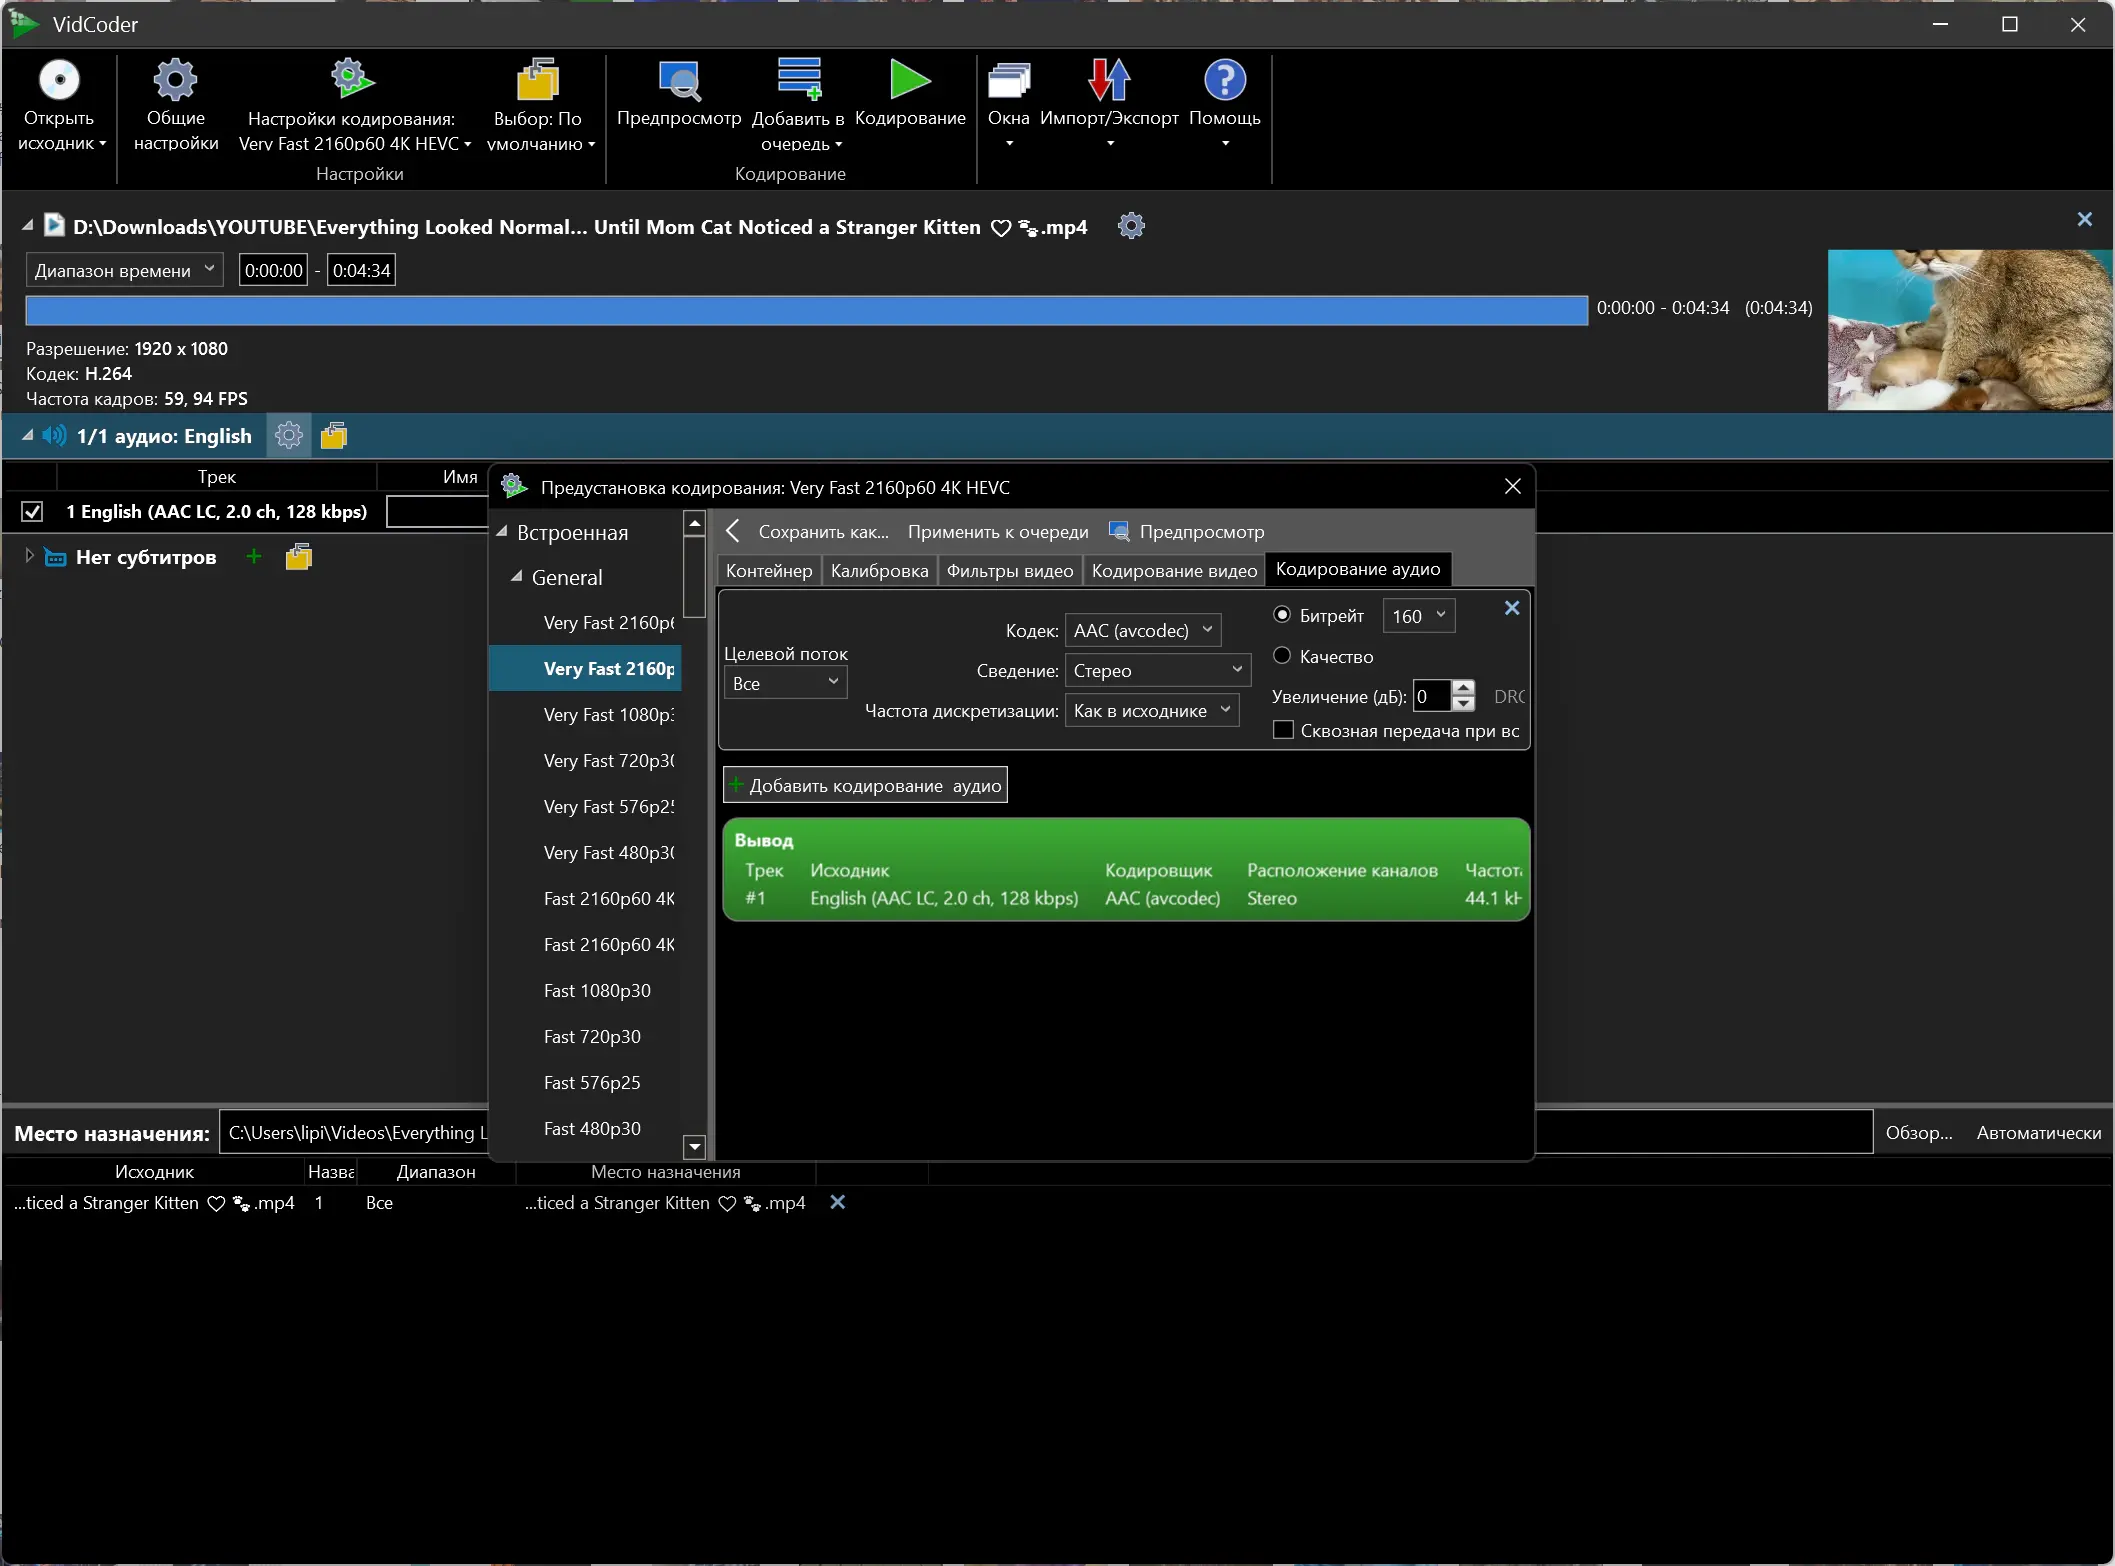Click the green plus to add subtitles
This screenshot has width=2115, height=1566.
pyautogui.click(x=254, y=557)
